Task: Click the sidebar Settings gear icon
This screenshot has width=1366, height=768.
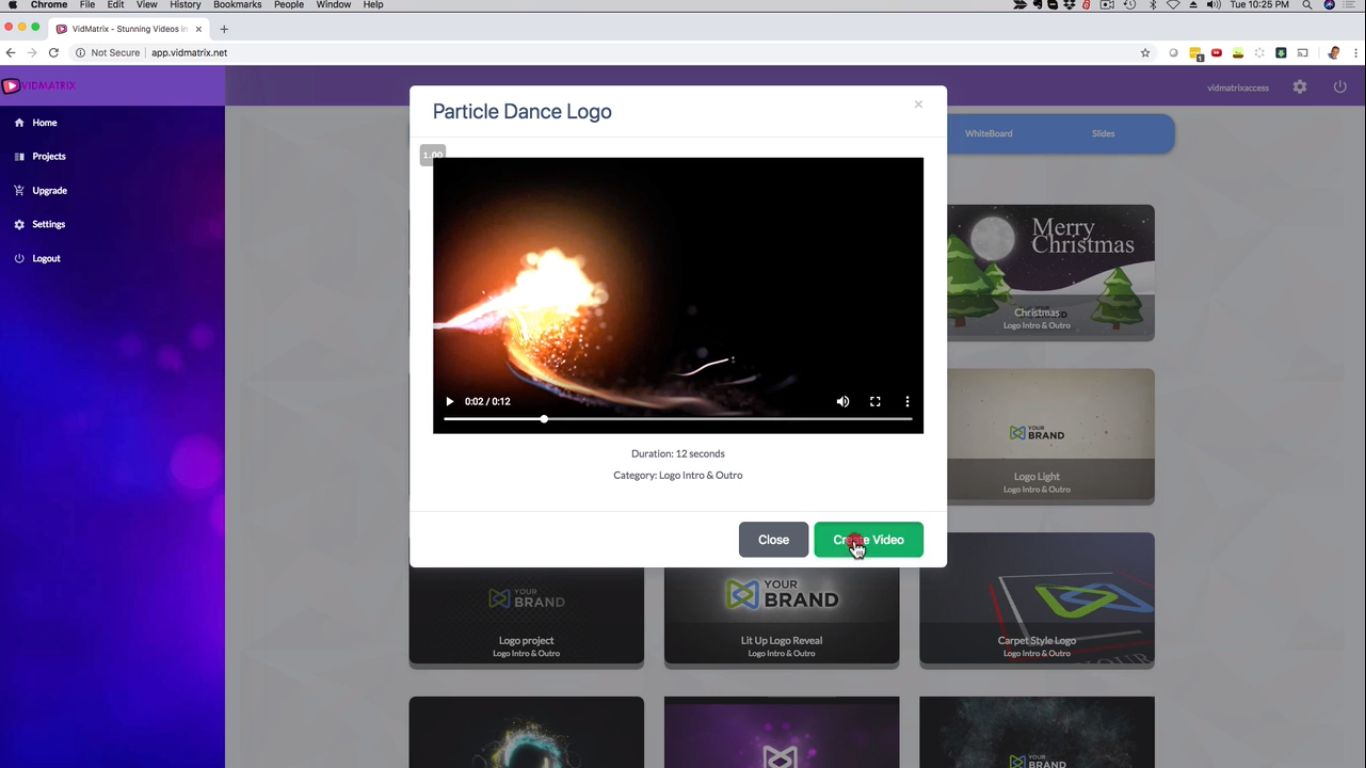Action: click(x=19, y=225)
